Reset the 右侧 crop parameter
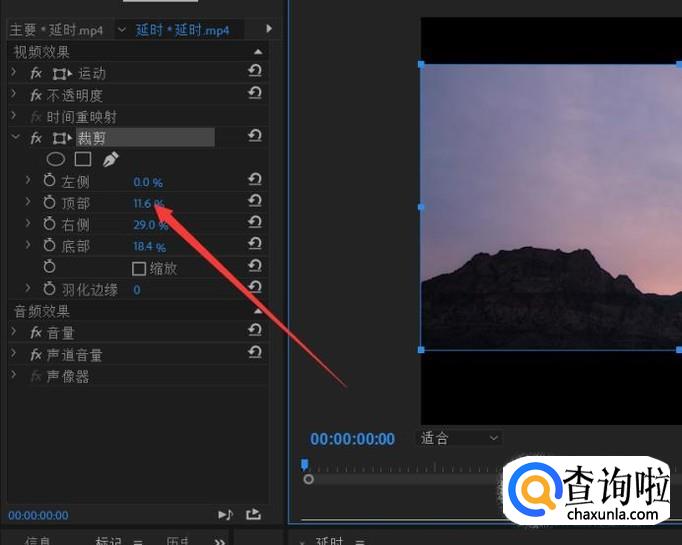 (255, 222)
